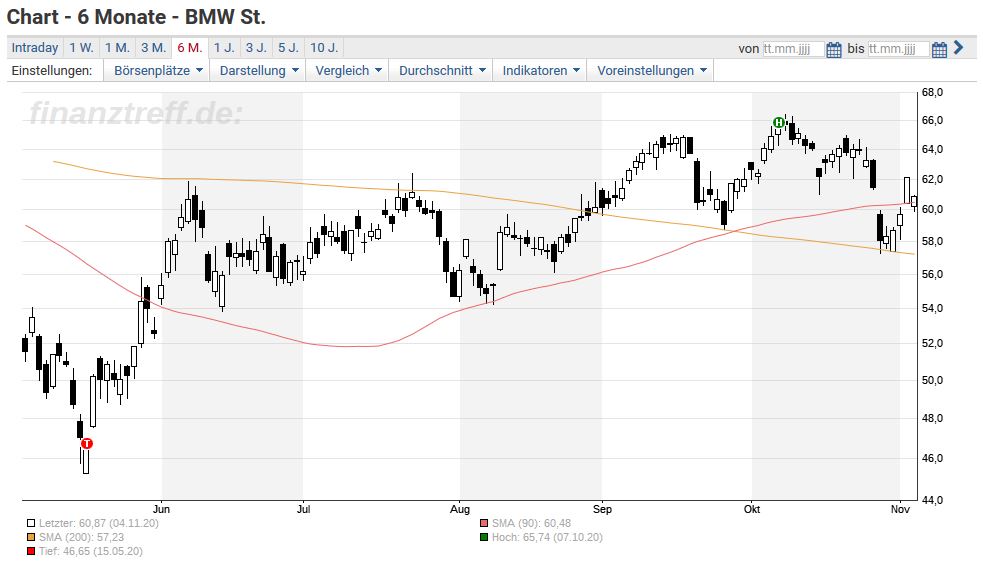Screen dimensions: 983x564
Task: Select the Intraday time range tab
Action: coord(34,48)
